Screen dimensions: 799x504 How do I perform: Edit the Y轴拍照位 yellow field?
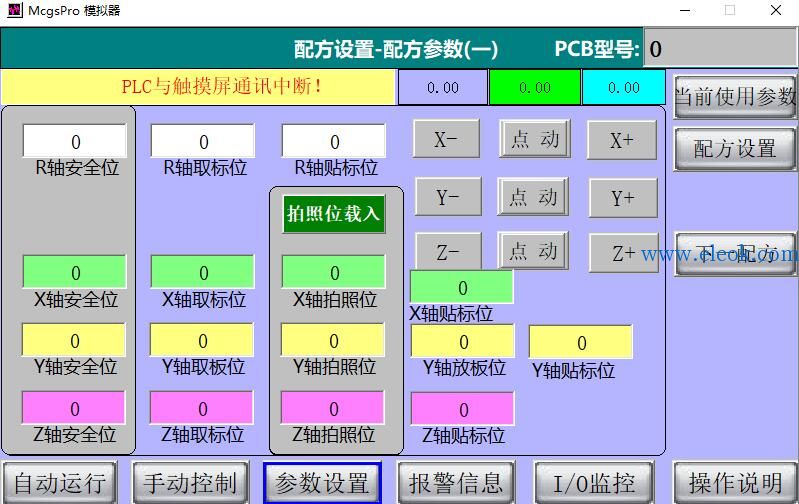click(x=333, y=340)
